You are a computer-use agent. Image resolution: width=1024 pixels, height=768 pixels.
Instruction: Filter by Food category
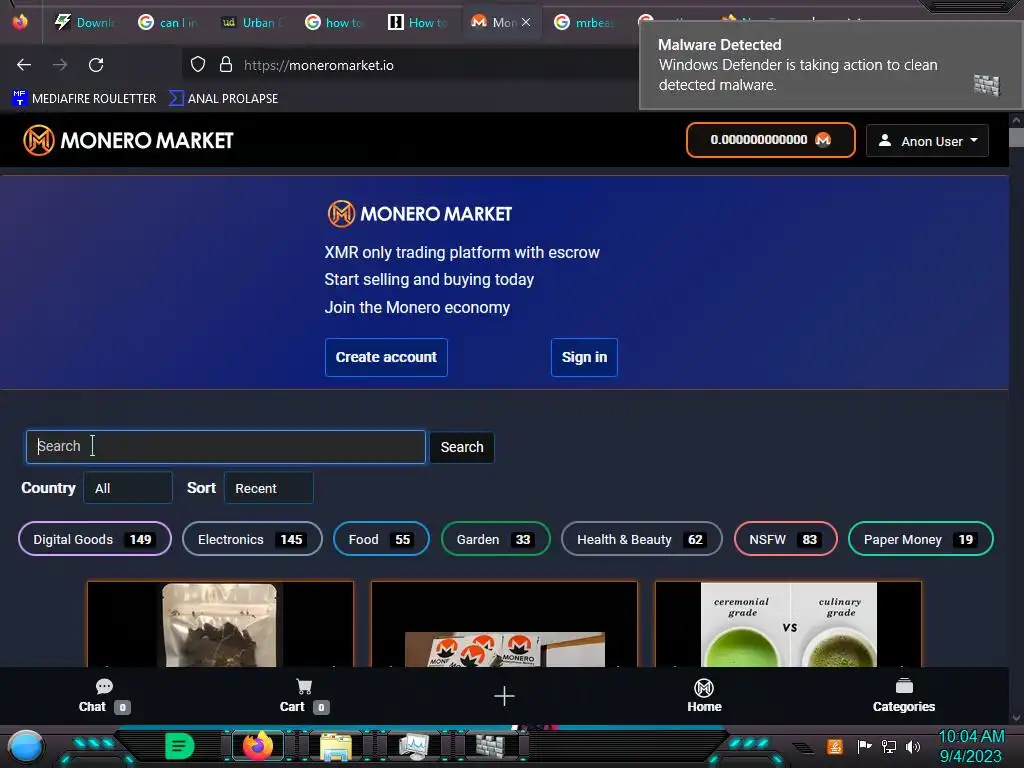[381, 539]
